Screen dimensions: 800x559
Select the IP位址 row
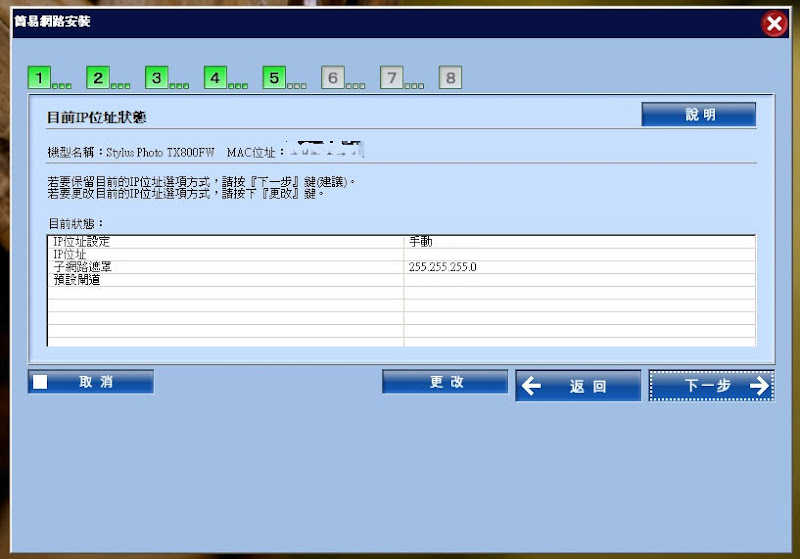click(x=401, y=255)
